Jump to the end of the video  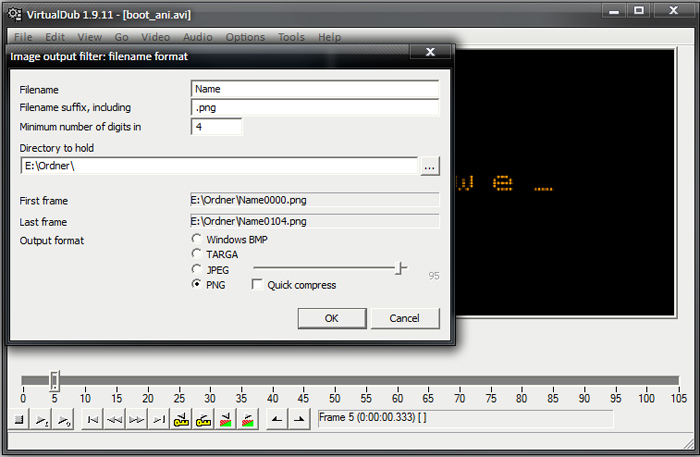[159, 420]
